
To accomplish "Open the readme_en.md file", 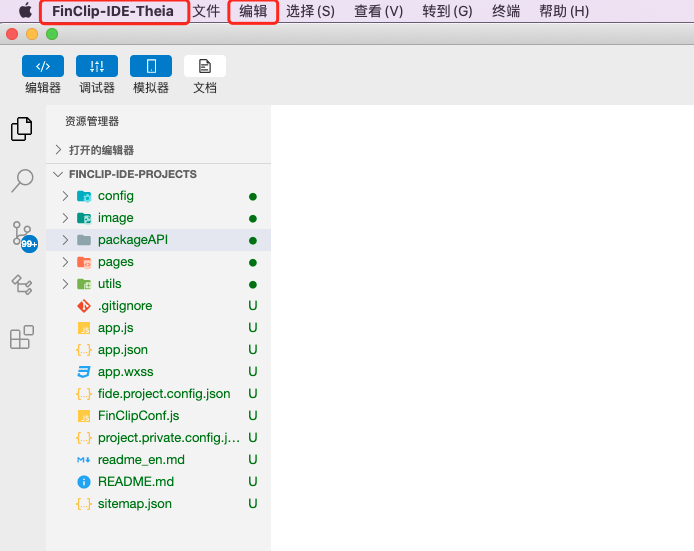I will [x=141, y=460].
